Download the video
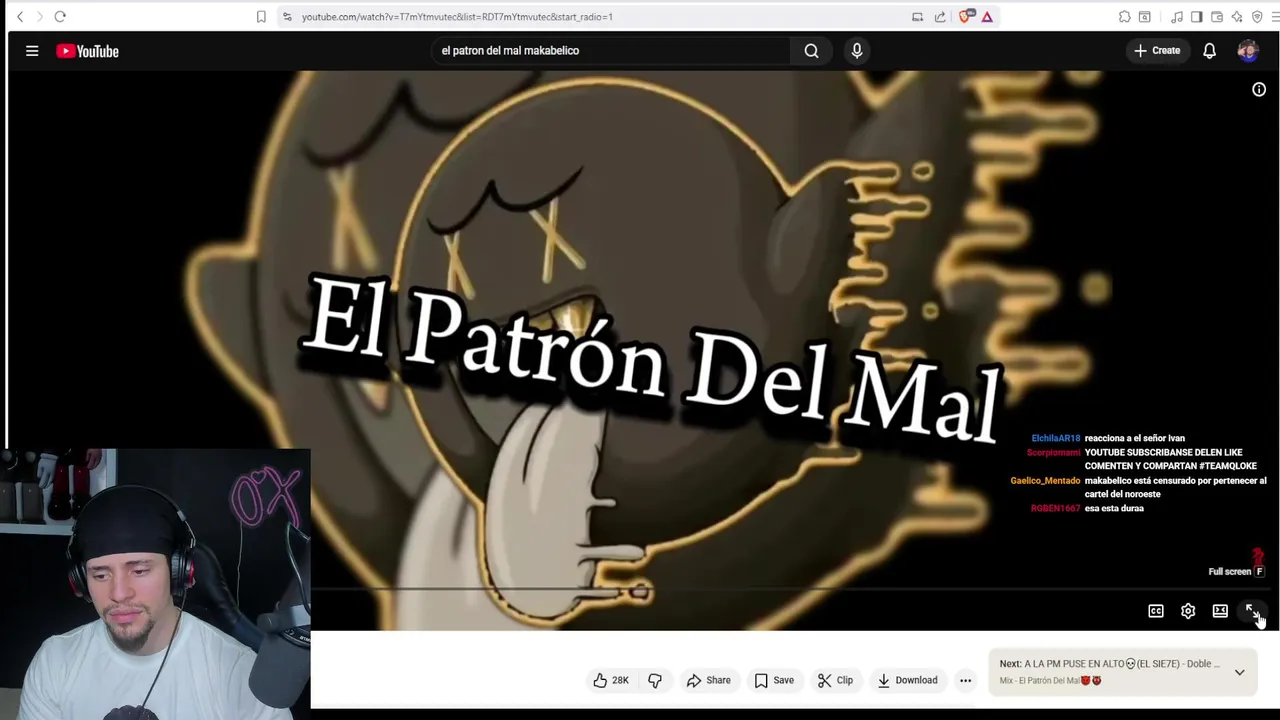 tap(907, 681)
